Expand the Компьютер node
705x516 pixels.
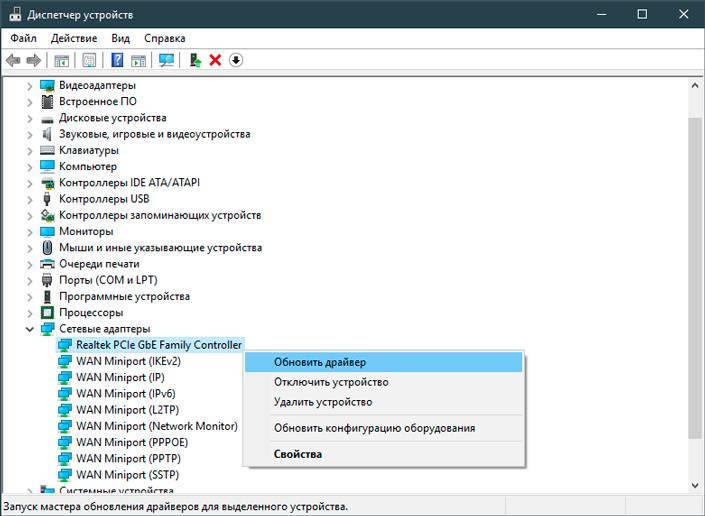click(x=30, y=167)
